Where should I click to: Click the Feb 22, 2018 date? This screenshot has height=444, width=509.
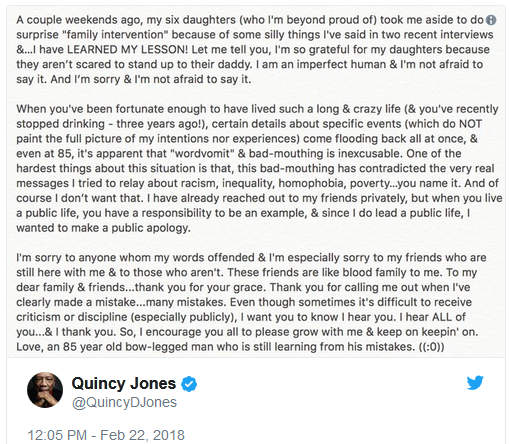coord(142,435)
